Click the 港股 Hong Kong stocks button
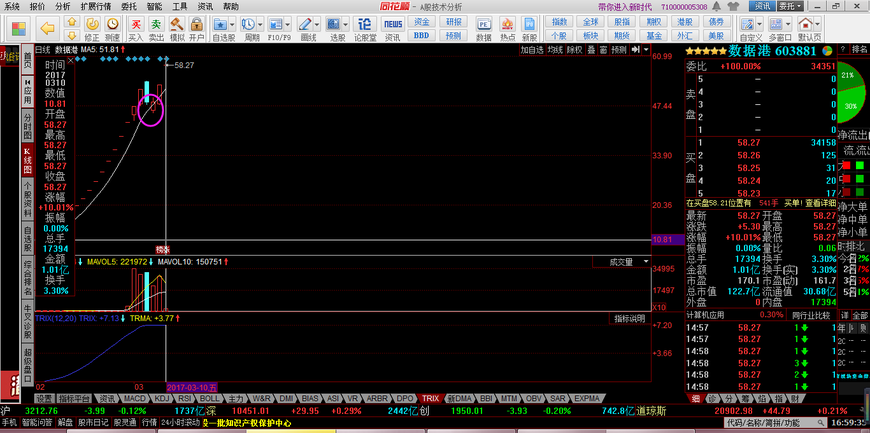This screenshot has height=433, width=870. (x=685, y=22)
